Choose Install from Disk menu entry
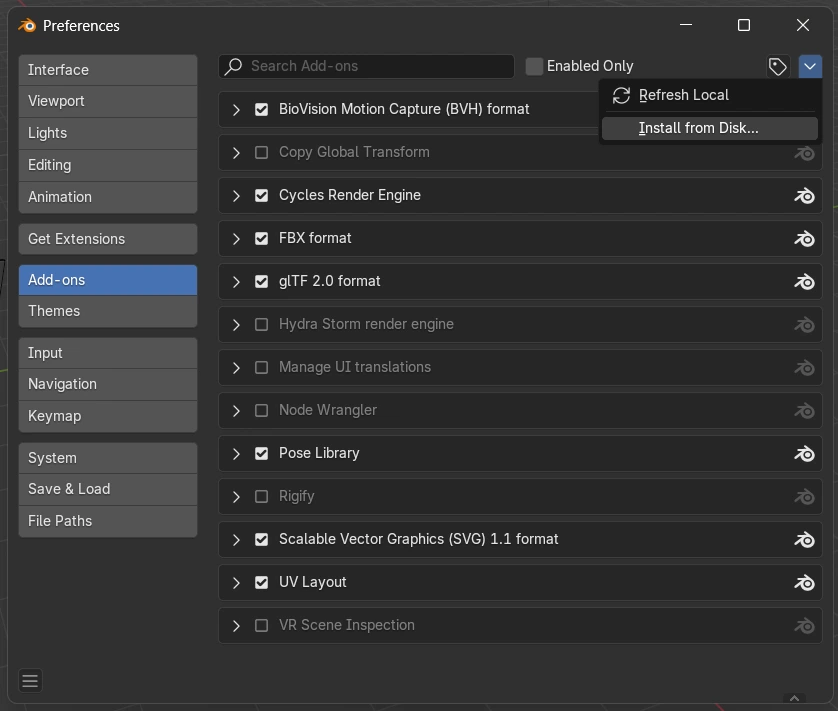 point(698,128)
